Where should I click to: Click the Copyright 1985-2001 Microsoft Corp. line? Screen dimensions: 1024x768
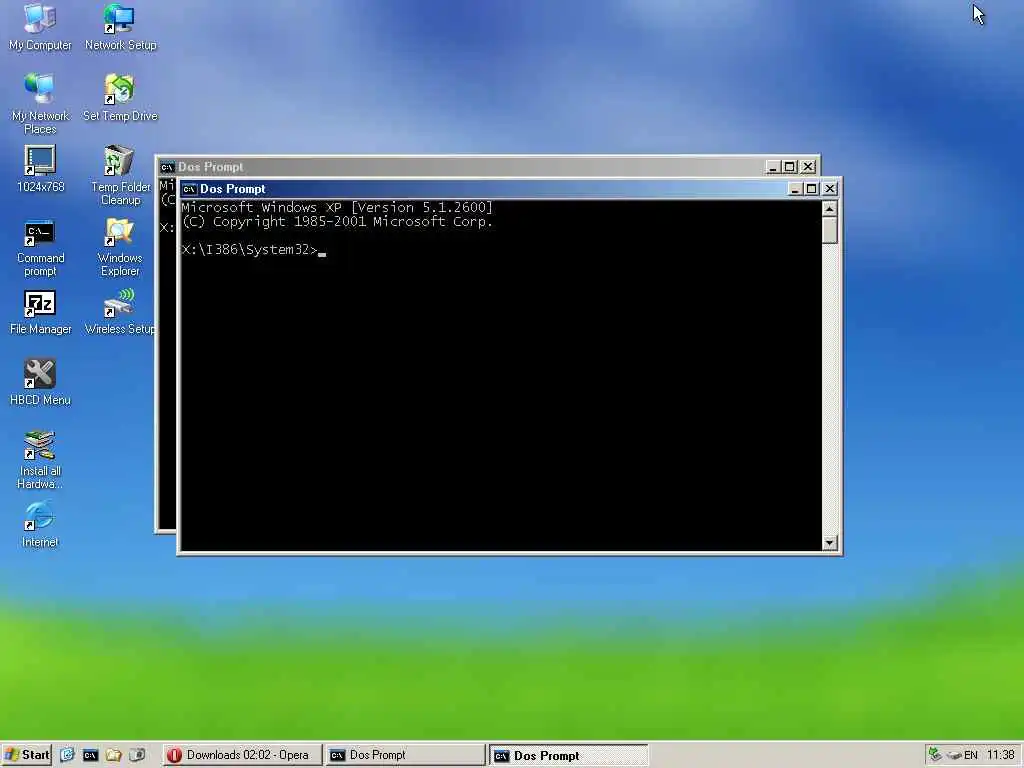click(337, 222)
